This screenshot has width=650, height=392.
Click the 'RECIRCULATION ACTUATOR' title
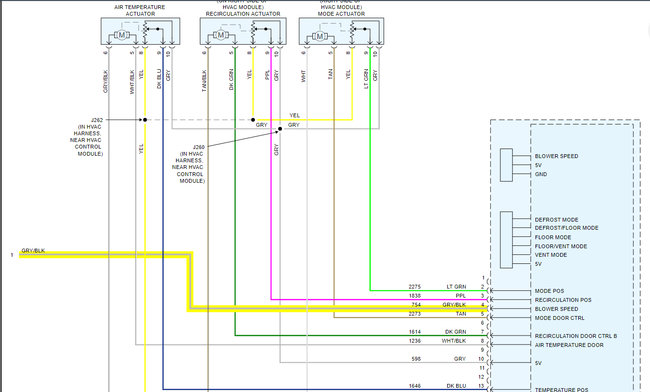[x=243, y=14]
